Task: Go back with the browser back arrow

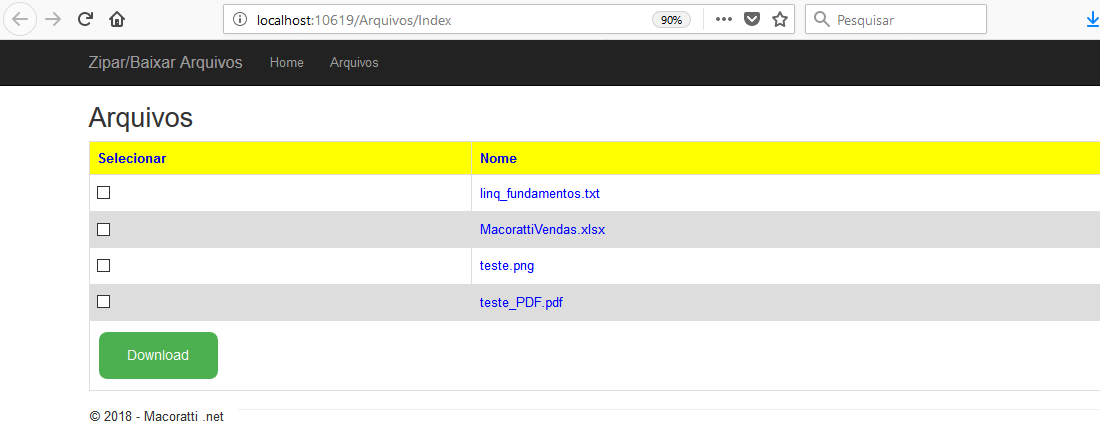Action: [20, 20]
